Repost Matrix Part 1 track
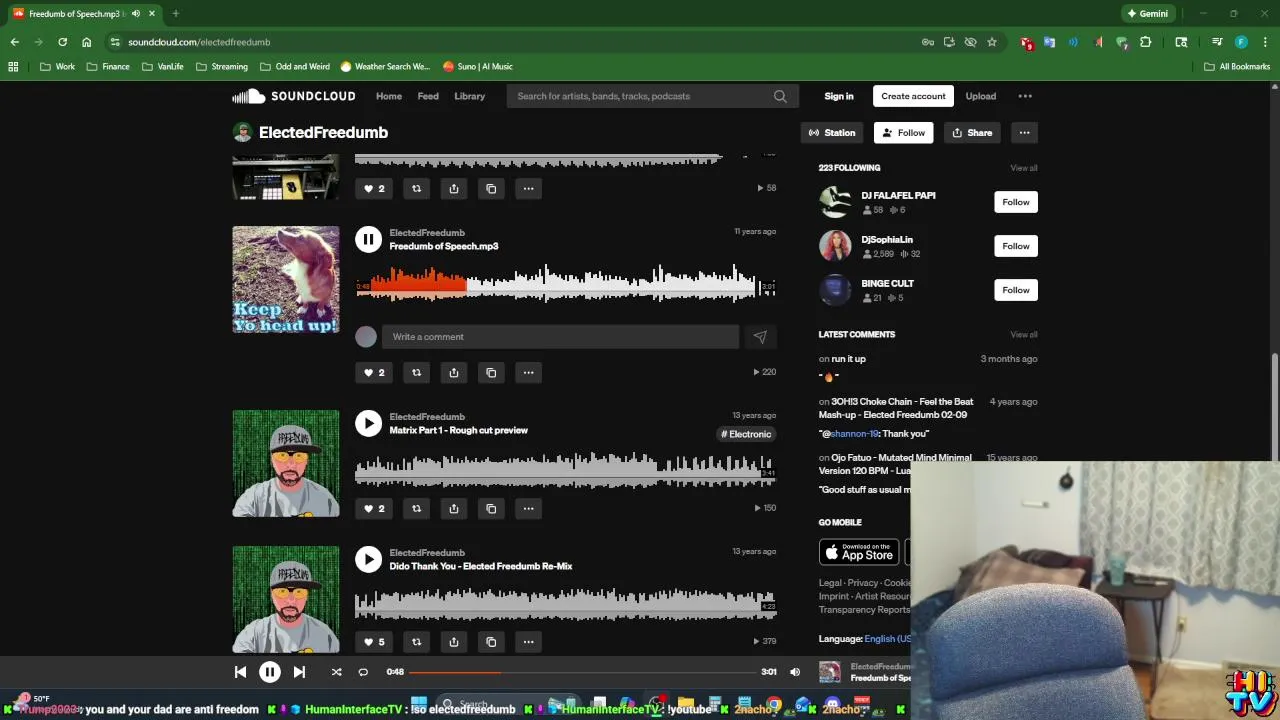Image resolution: width=1280 pixels, height=720 pixels. click(417, 508)
